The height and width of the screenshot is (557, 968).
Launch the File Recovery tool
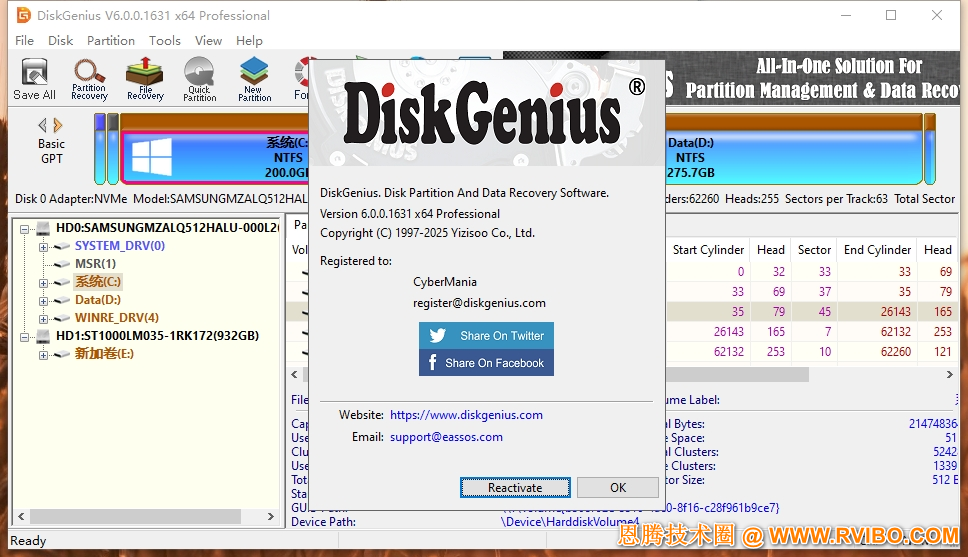(145, 78)
